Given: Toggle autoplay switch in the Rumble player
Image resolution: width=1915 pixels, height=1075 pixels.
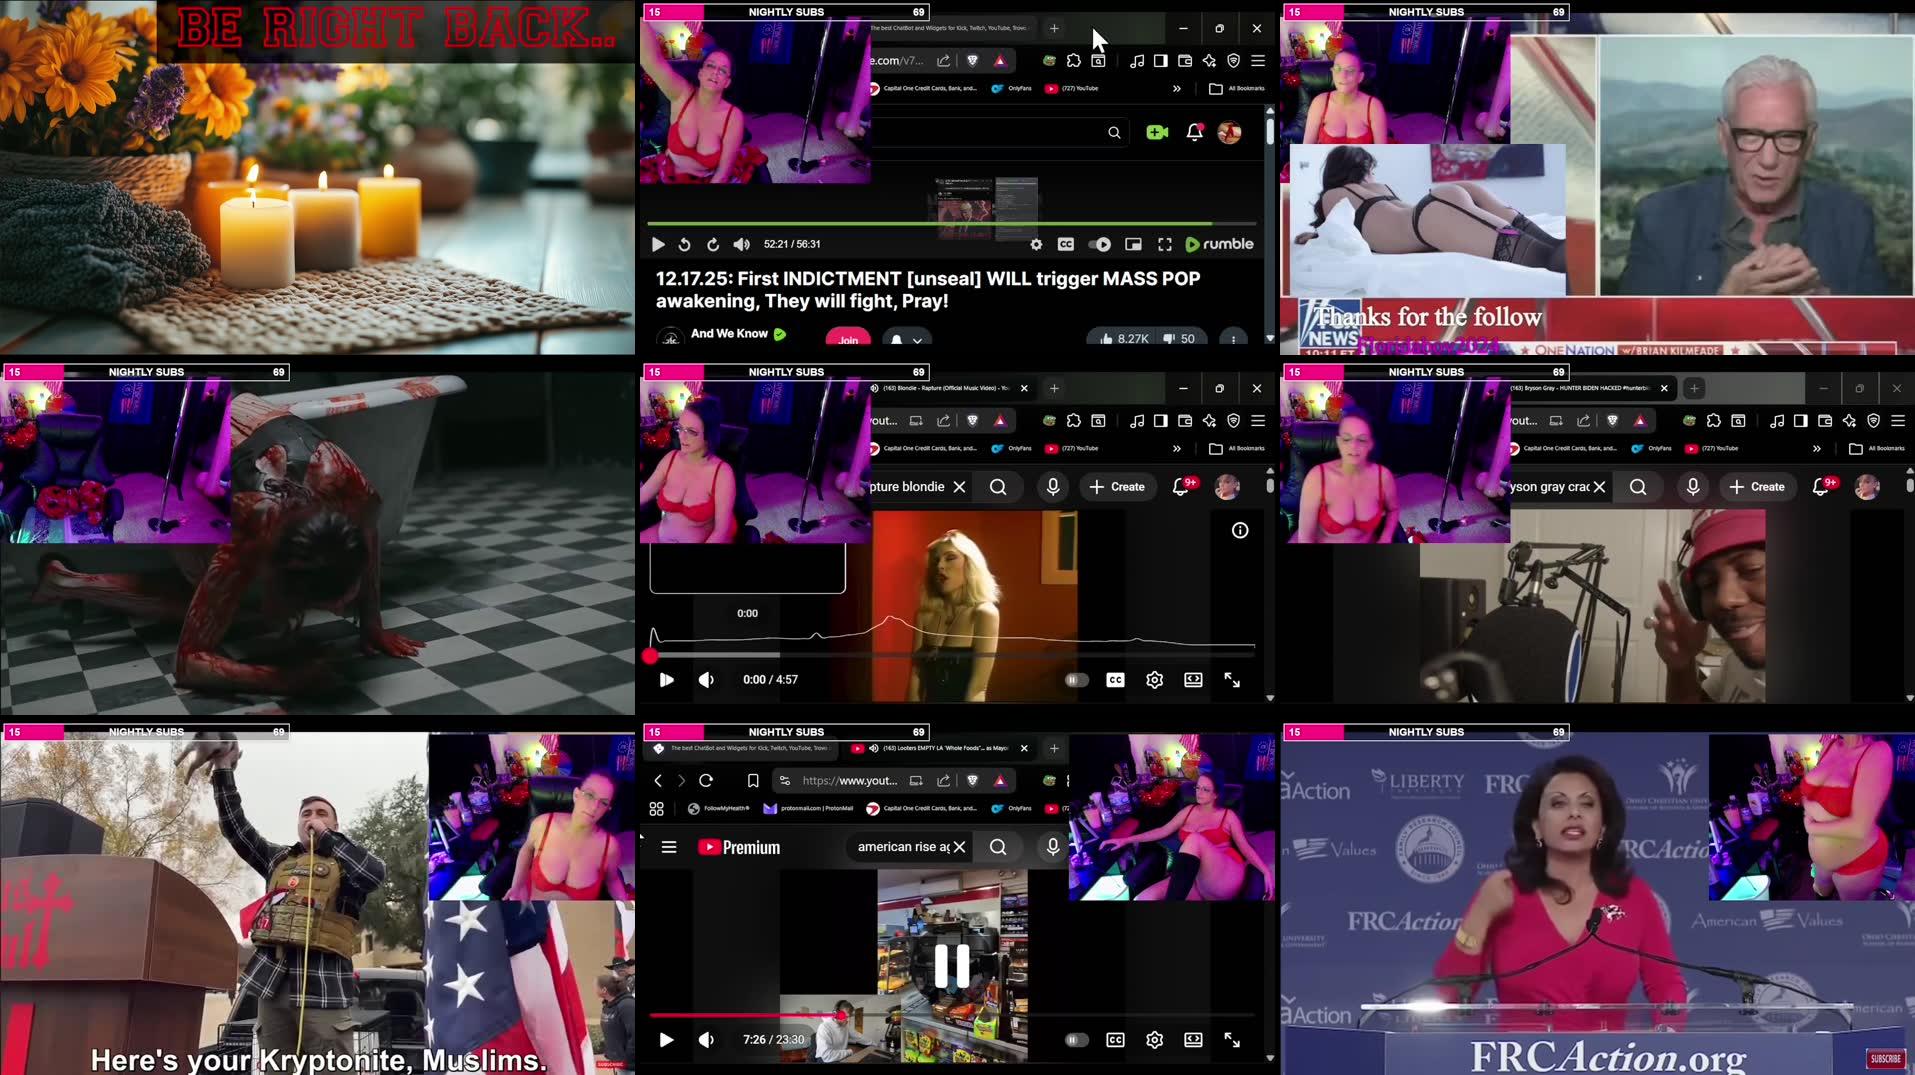Looking at the screenshot, I should point(1100,245).
